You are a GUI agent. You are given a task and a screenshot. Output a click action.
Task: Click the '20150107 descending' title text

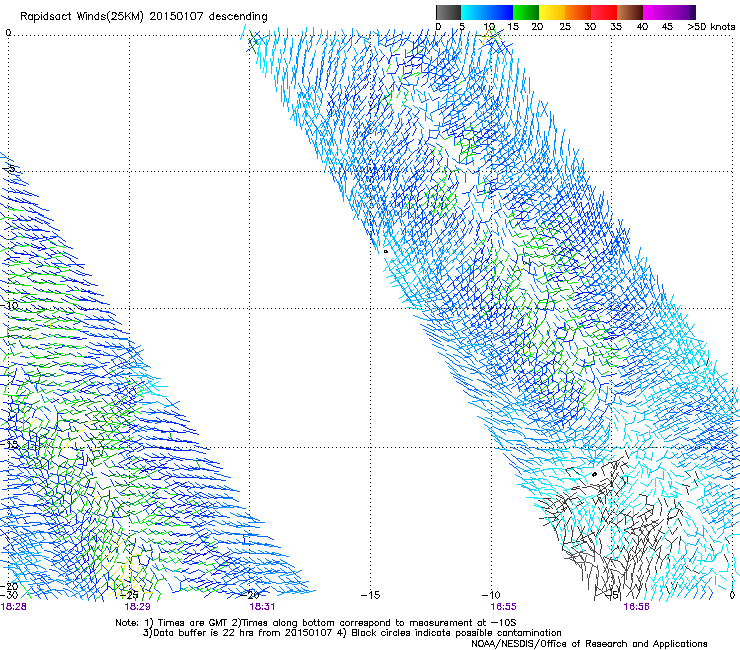[x=208, y=17]
